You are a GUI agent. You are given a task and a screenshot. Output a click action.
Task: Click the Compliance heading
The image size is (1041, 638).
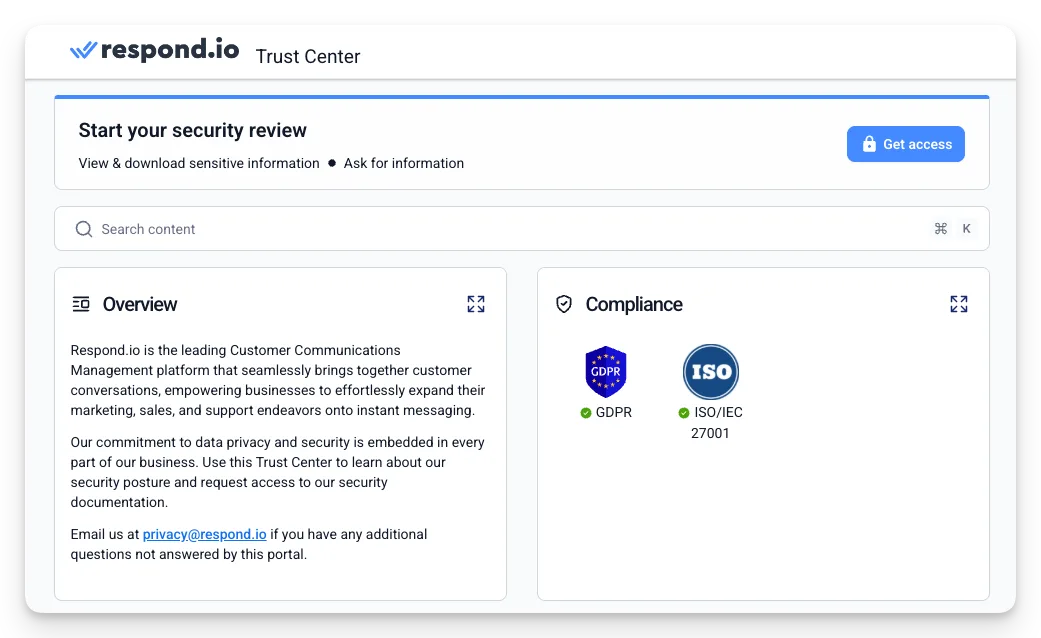coord(634,304)
